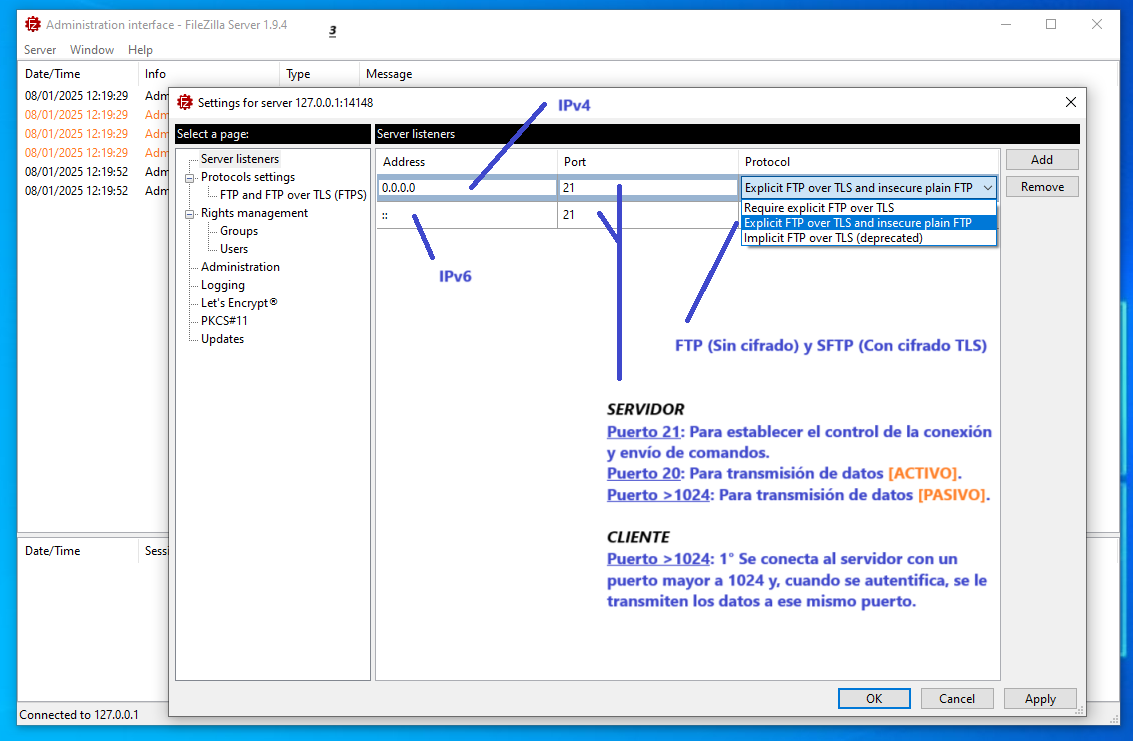Edit the 0.0.0.0 address field
Image resolution: width=1133 pixels, height=741 pixels.
(x=466, y=188)
